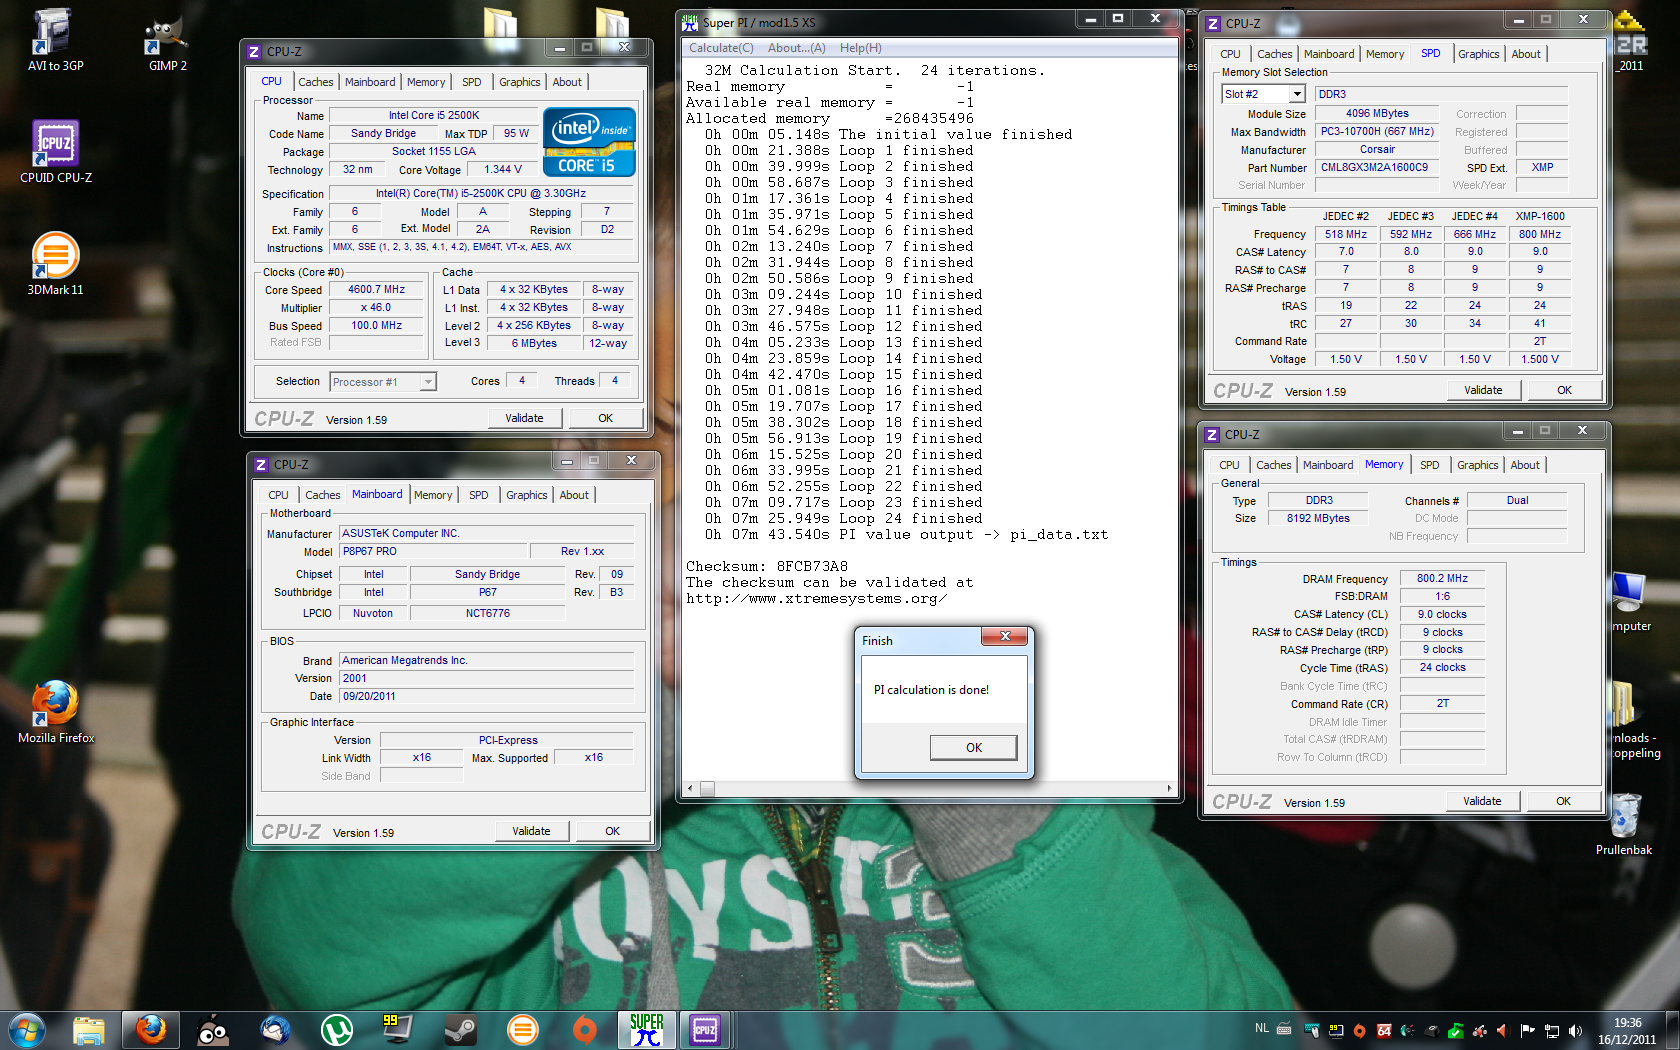The image size is (1680, 1050).
Task: Open About tab in CPU-Z SPD window
Action: click(1526, 54)
